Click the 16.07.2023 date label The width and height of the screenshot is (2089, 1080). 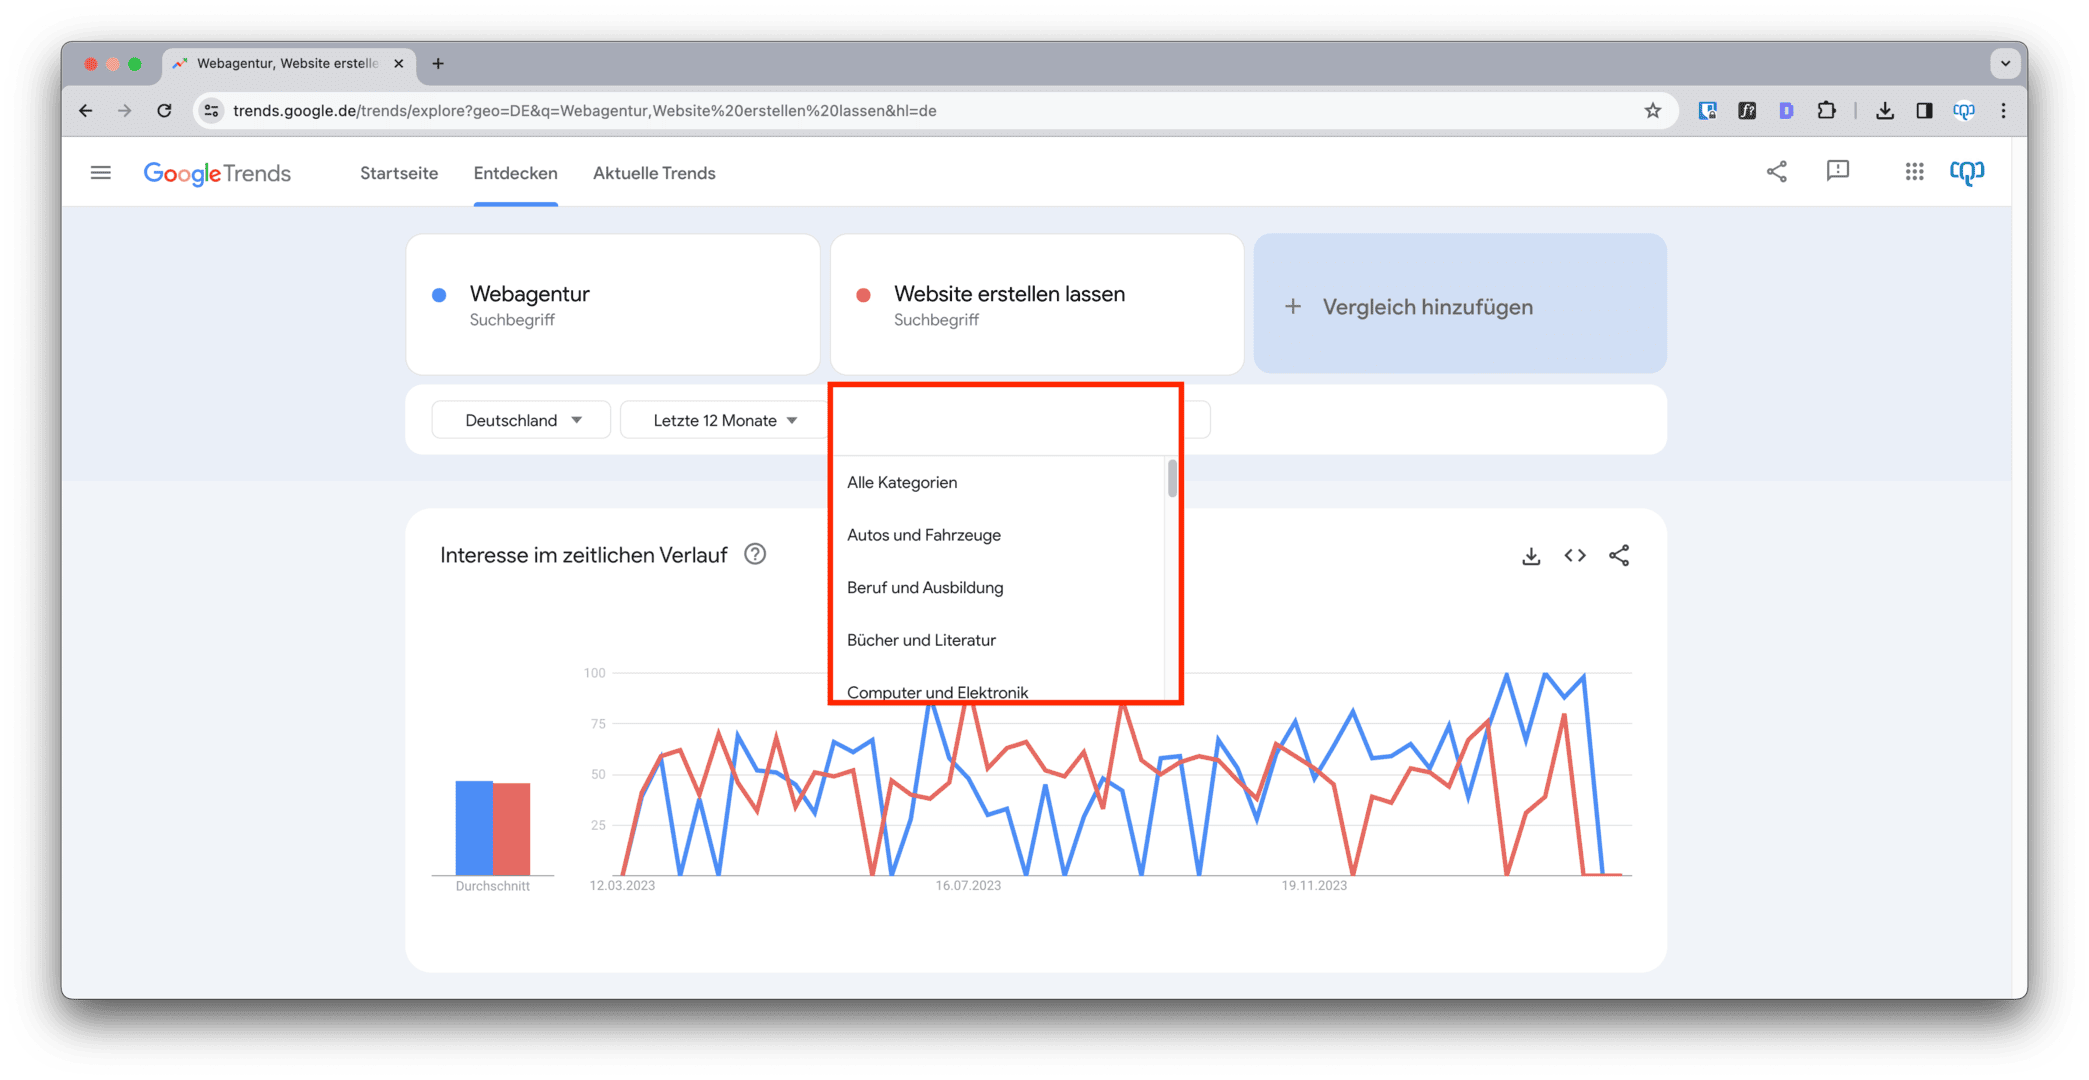tap(968, 886)
